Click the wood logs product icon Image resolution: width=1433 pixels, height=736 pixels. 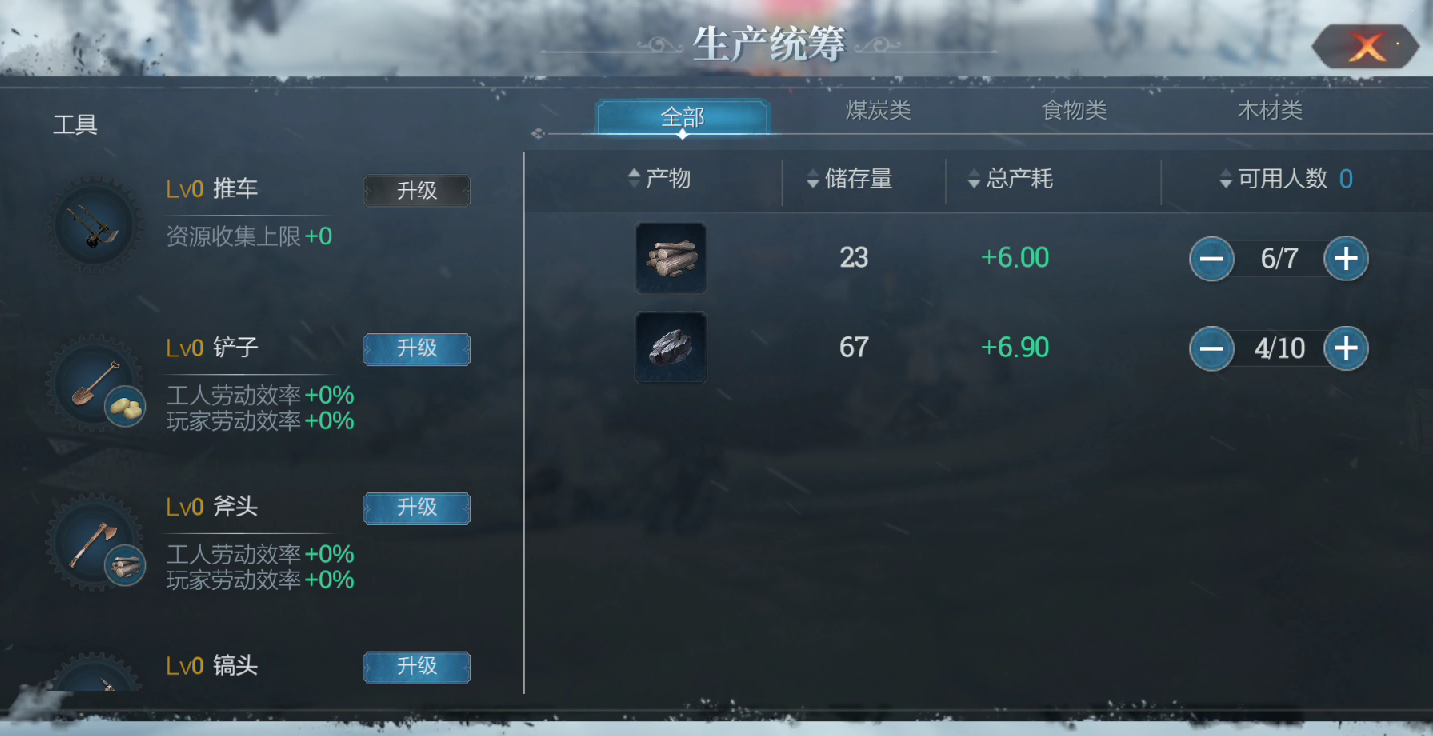click(x=671, y=258)
